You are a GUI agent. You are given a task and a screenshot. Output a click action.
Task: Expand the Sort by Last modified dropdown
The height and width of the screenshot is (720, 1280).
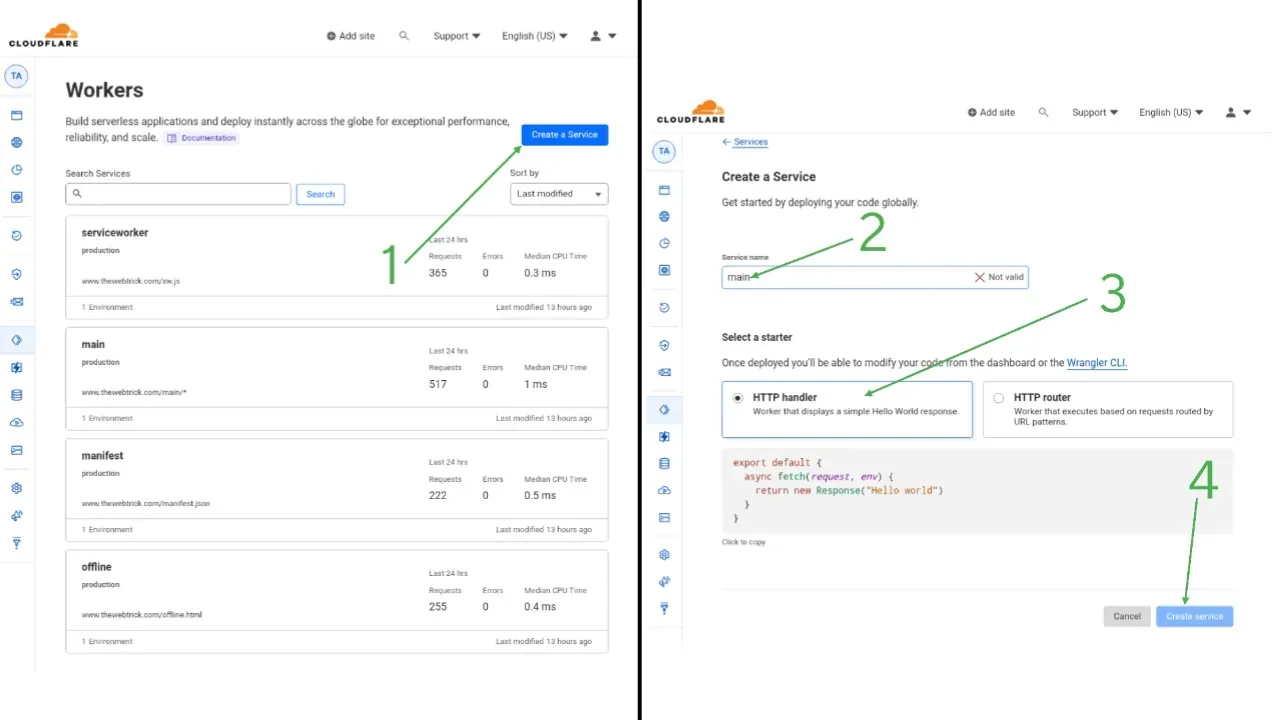click(559, 194)
